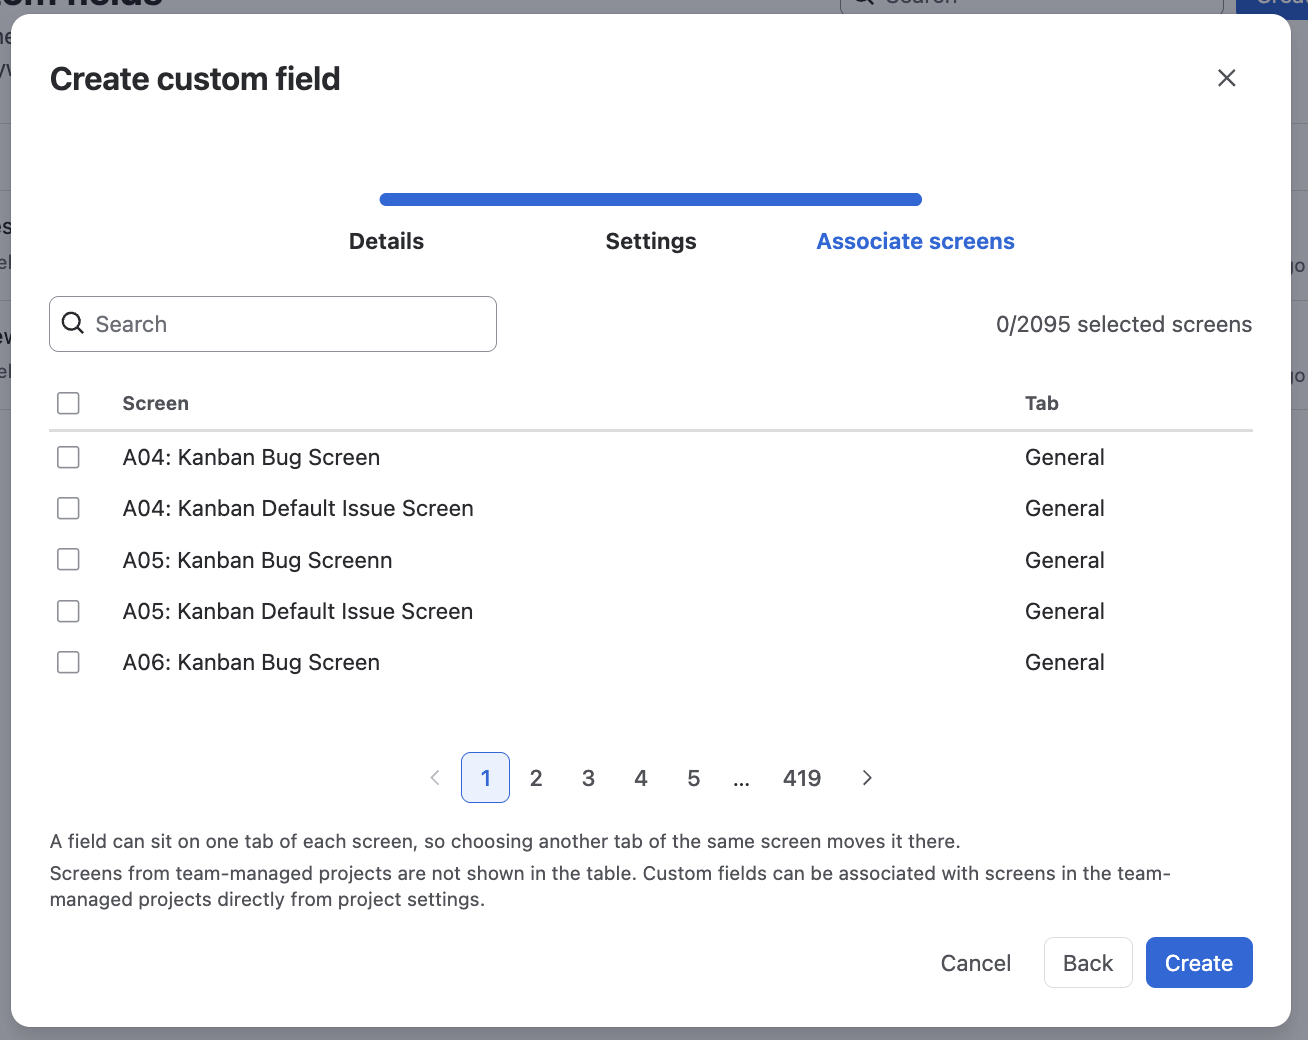Switch to the Details step
Viewport: 1308px width, 1040px height.
[x=386, y=241]
